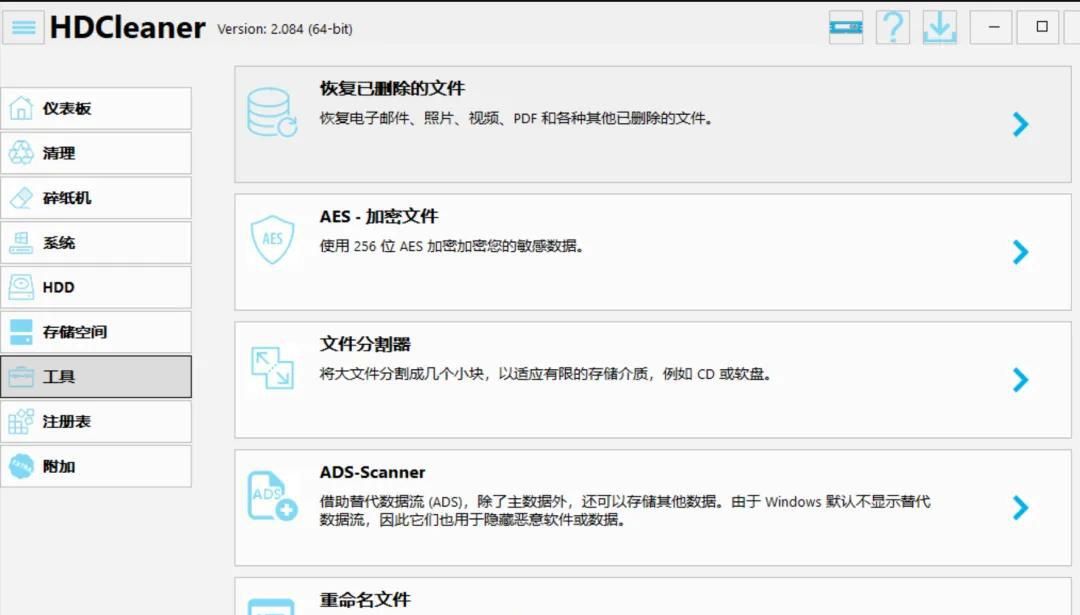Select HDD section in sidebar
The image size is (1080, 615).
(96, 287)
